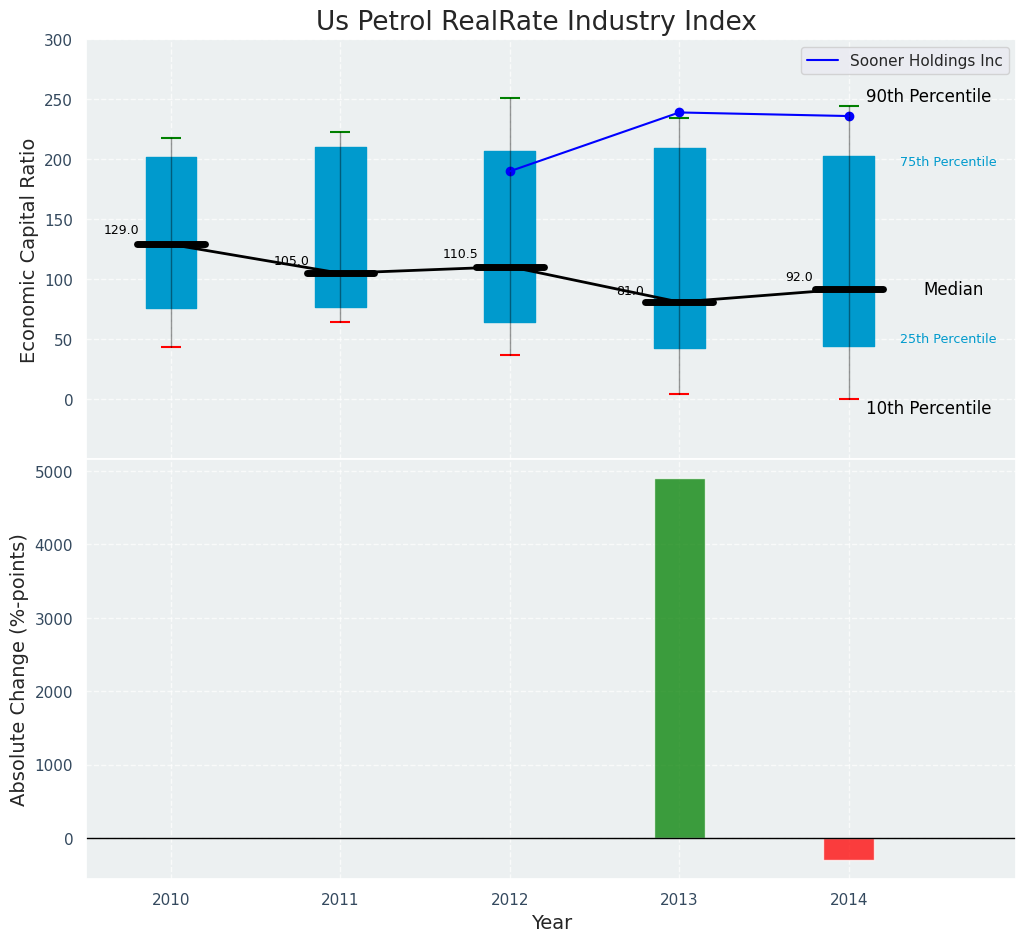
Task: Pick the Sooner Holdings 2014 data point
Action: [x=849, y=116]
